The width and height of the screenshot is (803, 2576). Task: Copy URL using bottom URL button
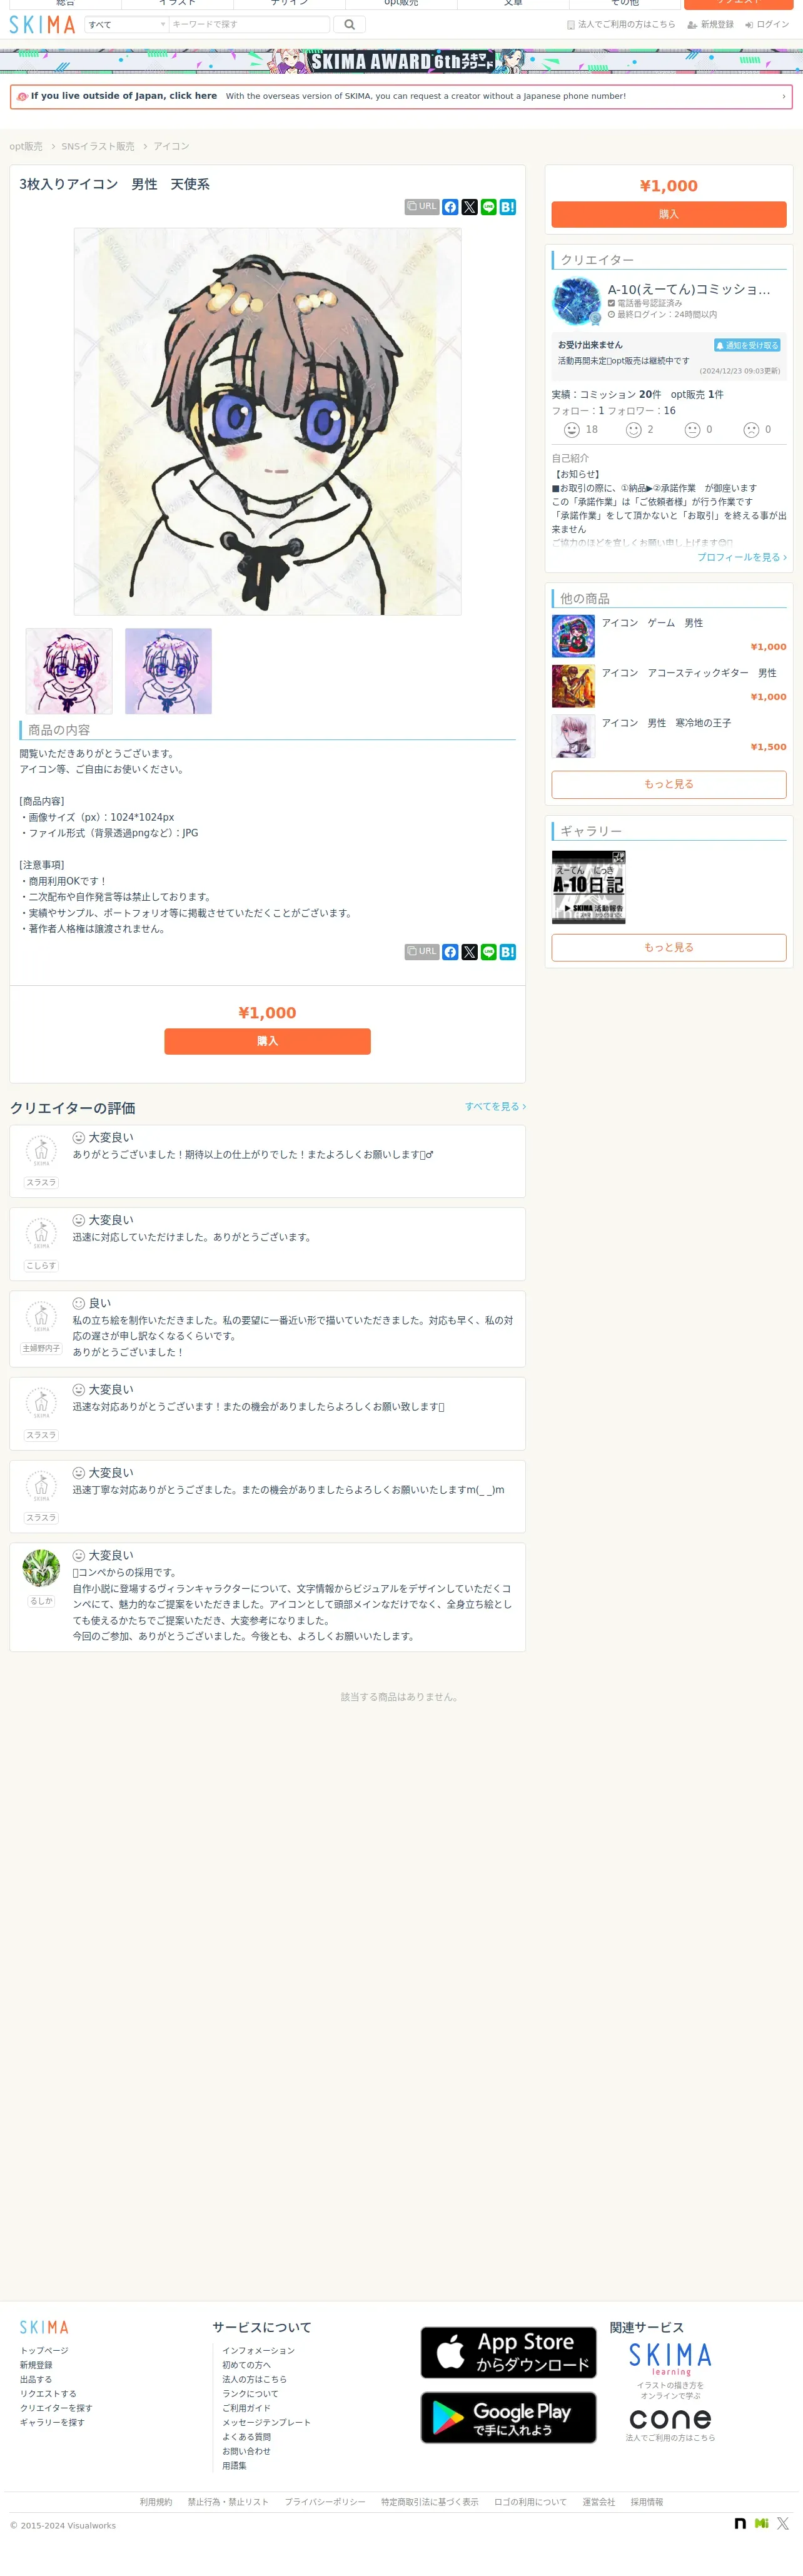click(x=422, y=951)
